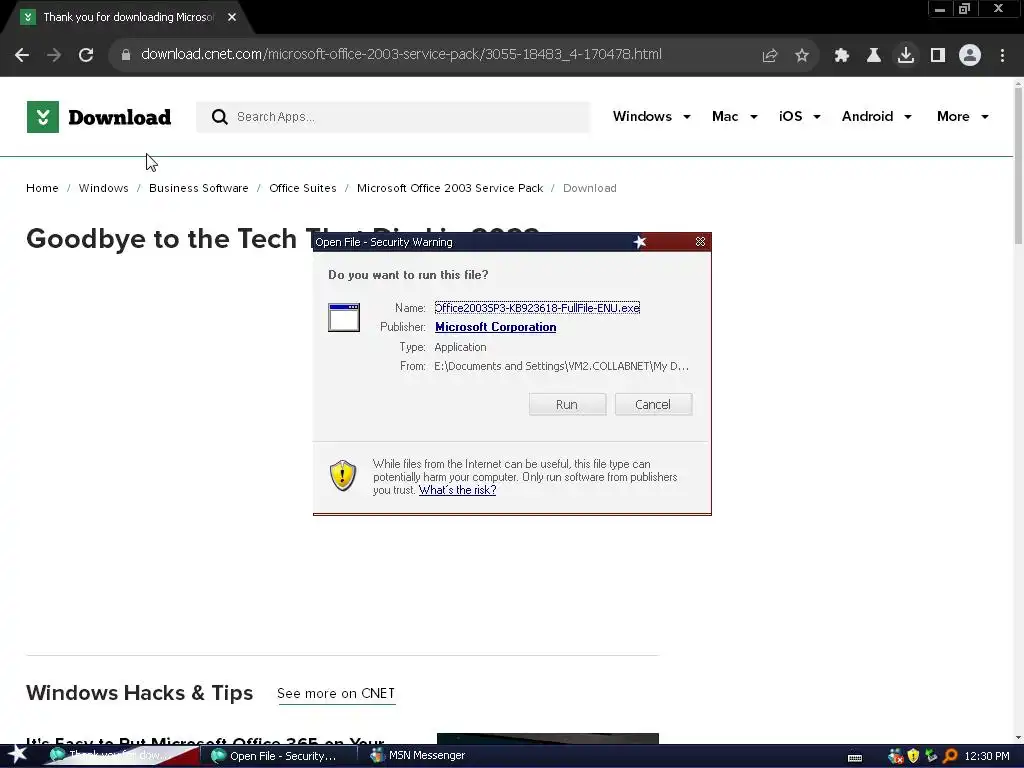
Task: Click the 'Download' breadcrumb text
Action: pyautogui.click(x=590, y=188)
